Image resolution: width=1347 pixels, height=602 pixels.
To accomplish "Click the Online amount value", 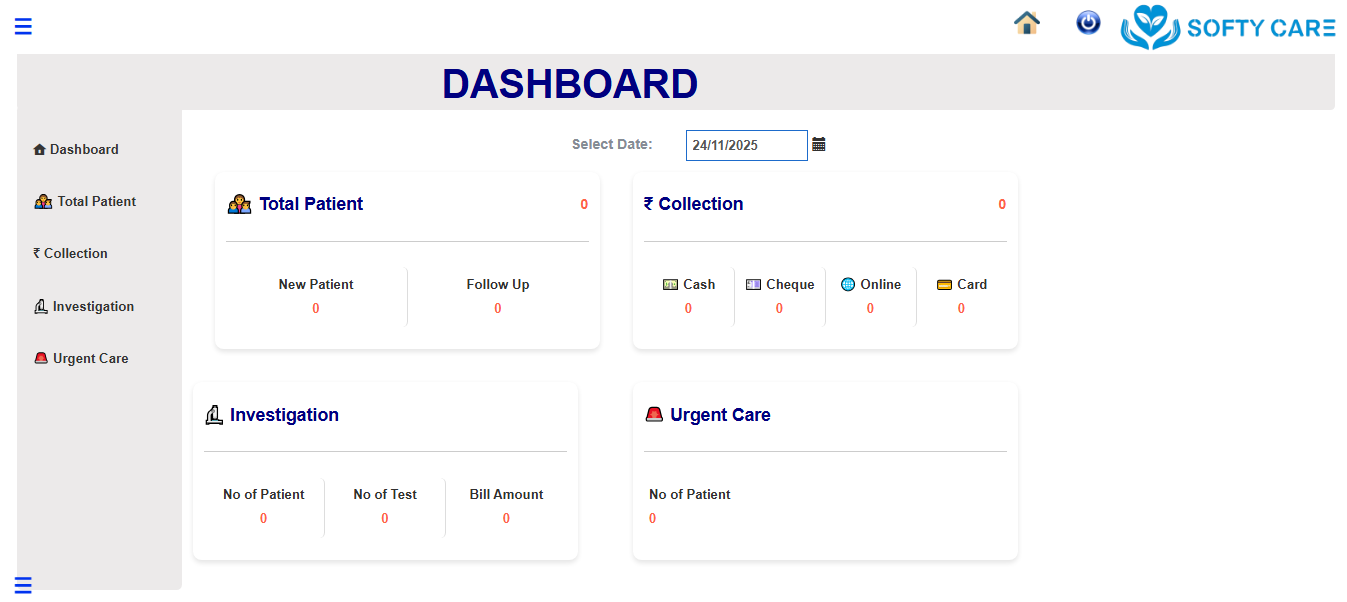I will click(870, 308).
